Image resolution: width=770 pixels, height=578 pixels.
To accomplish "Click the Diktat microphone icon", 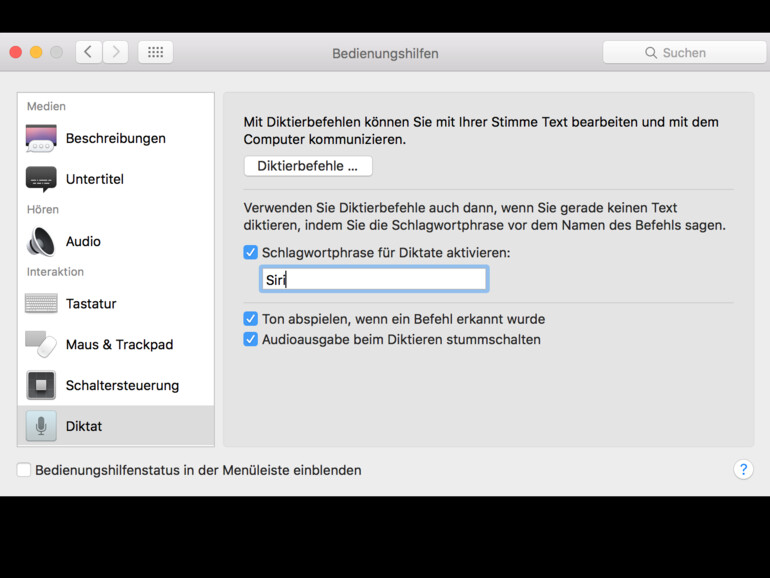I will click(41, 426).
